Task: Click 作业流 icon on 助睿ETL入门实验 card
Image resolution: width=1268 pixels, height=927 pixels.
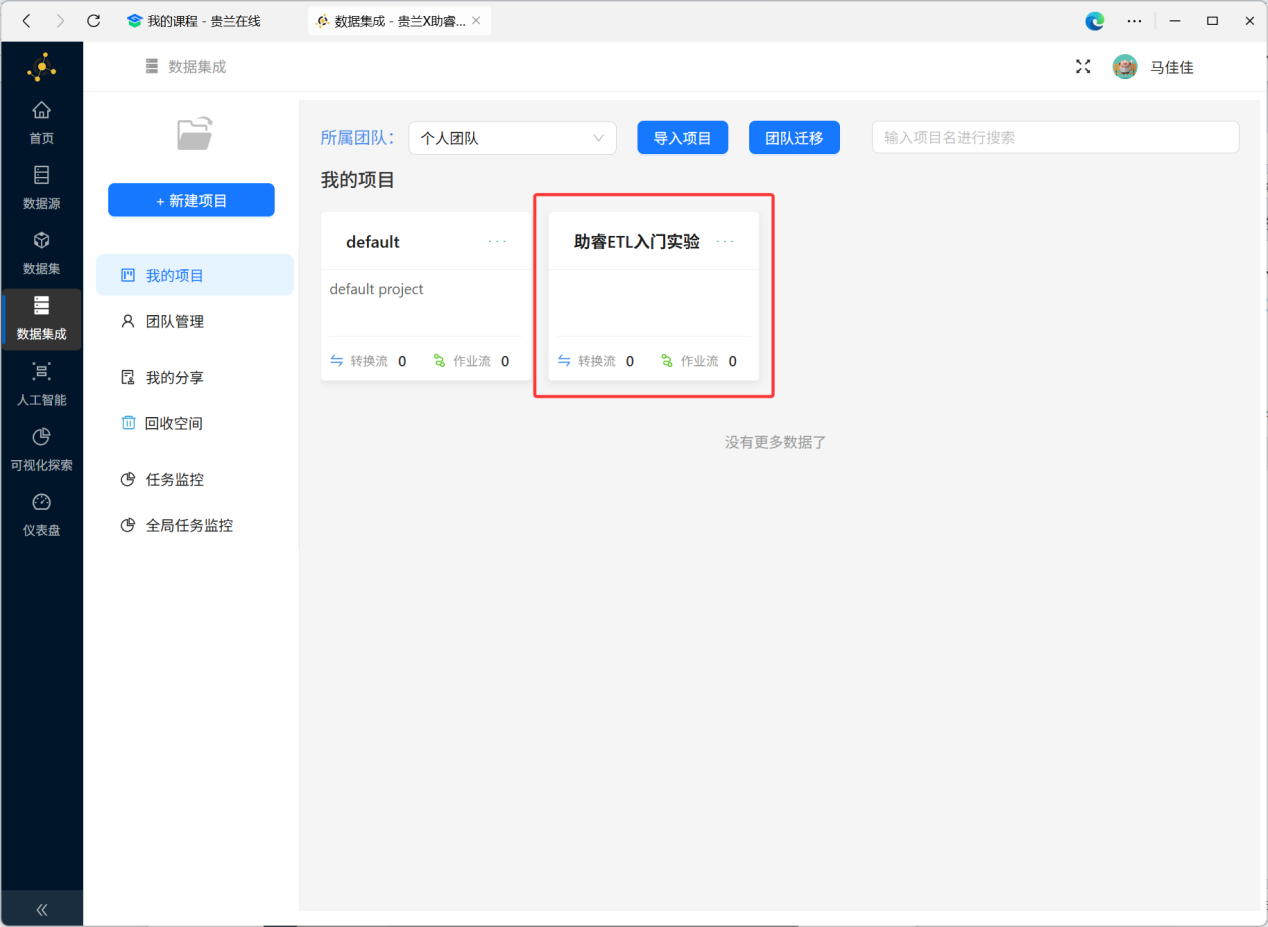Action: (668, 361)
